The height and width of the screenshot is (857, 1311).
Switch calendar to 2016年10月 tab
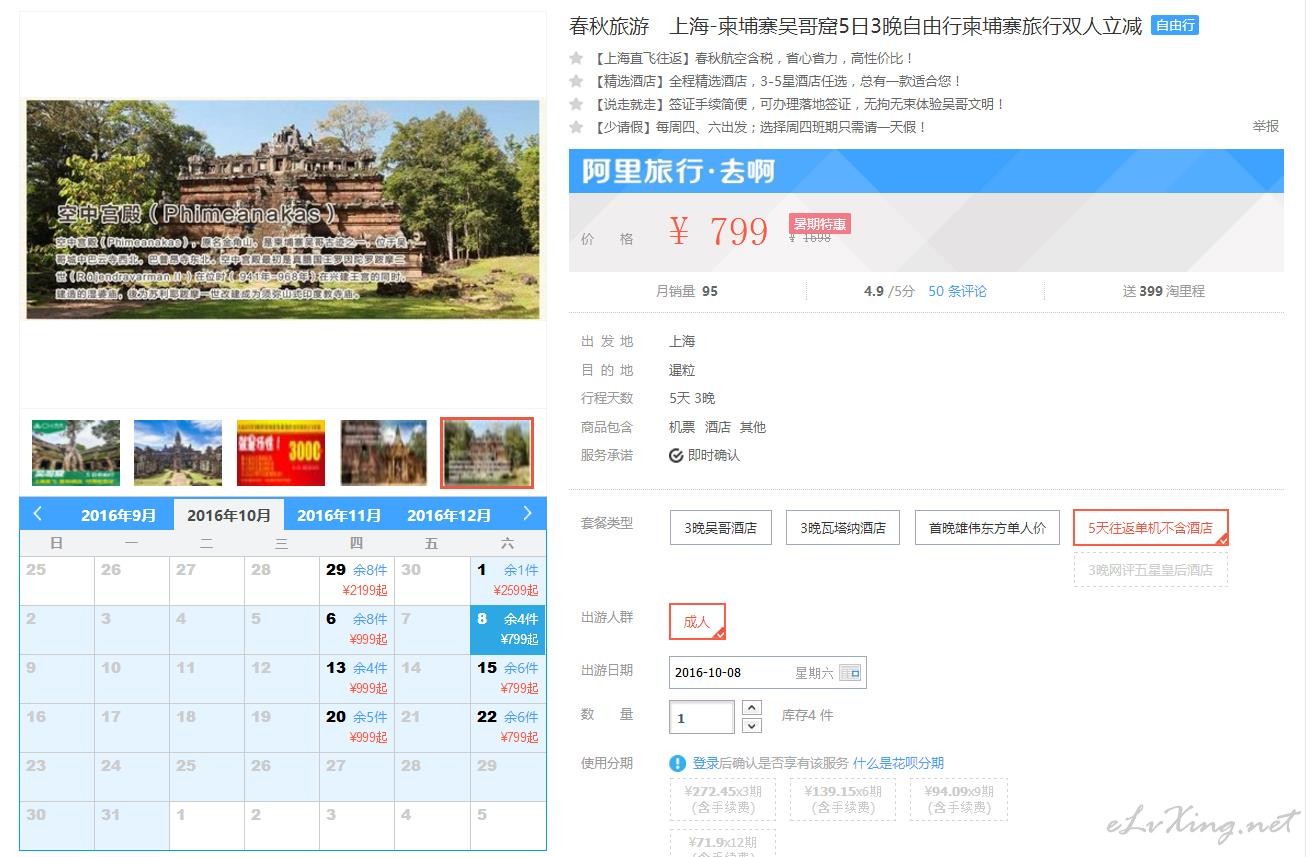229,515
